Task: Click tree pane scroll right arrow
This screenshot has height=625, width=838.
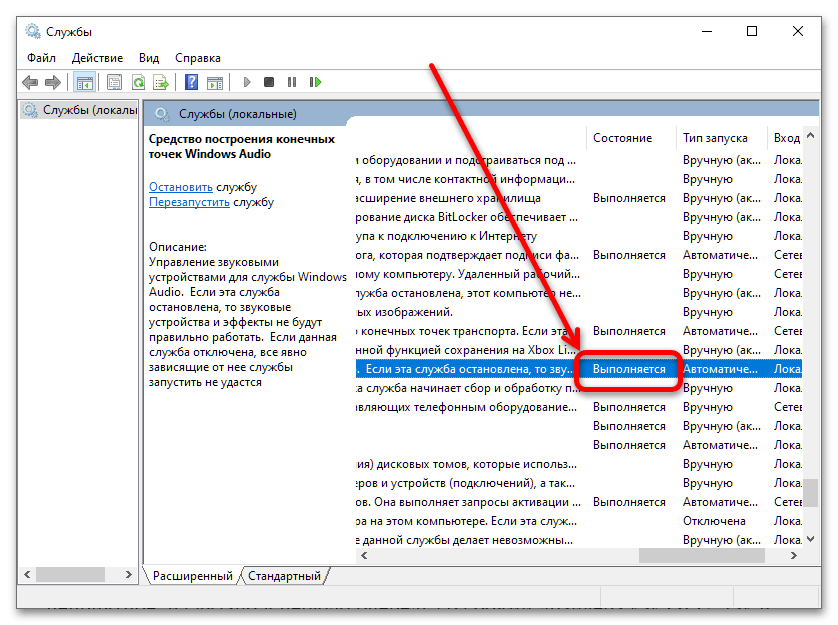Action: [x=128, y=574]
